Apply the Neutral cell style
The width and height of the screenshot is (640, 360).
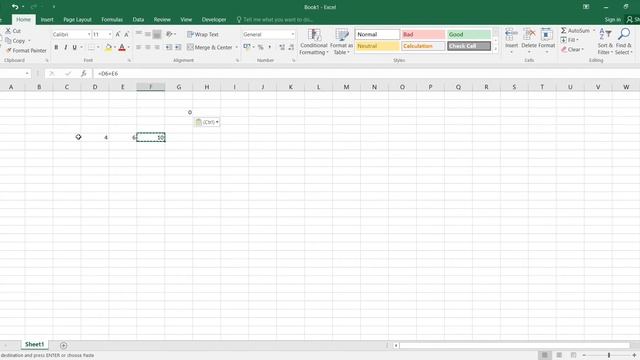pyautogui.click(x=378, y=46)
